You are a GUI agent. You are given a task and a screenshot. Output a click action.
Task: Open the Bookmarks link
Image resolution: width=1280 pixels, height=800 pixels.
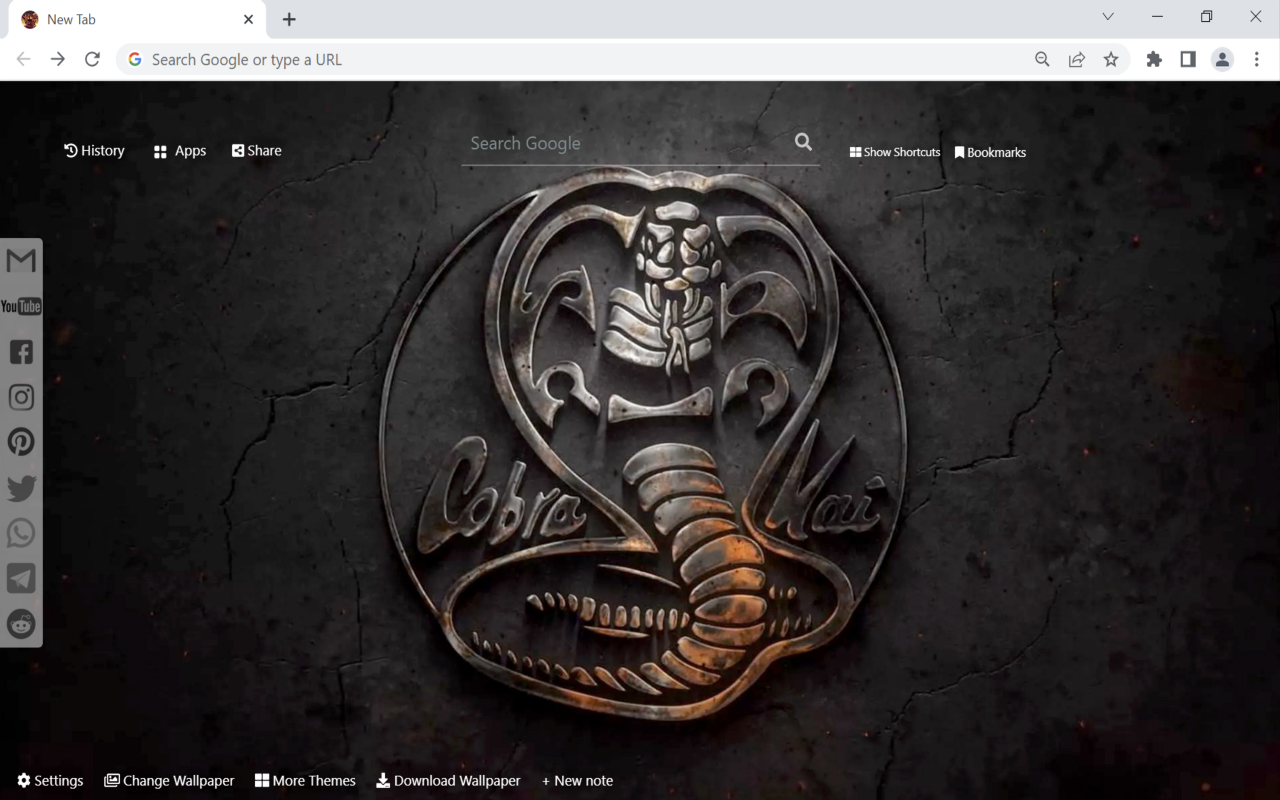990,152
